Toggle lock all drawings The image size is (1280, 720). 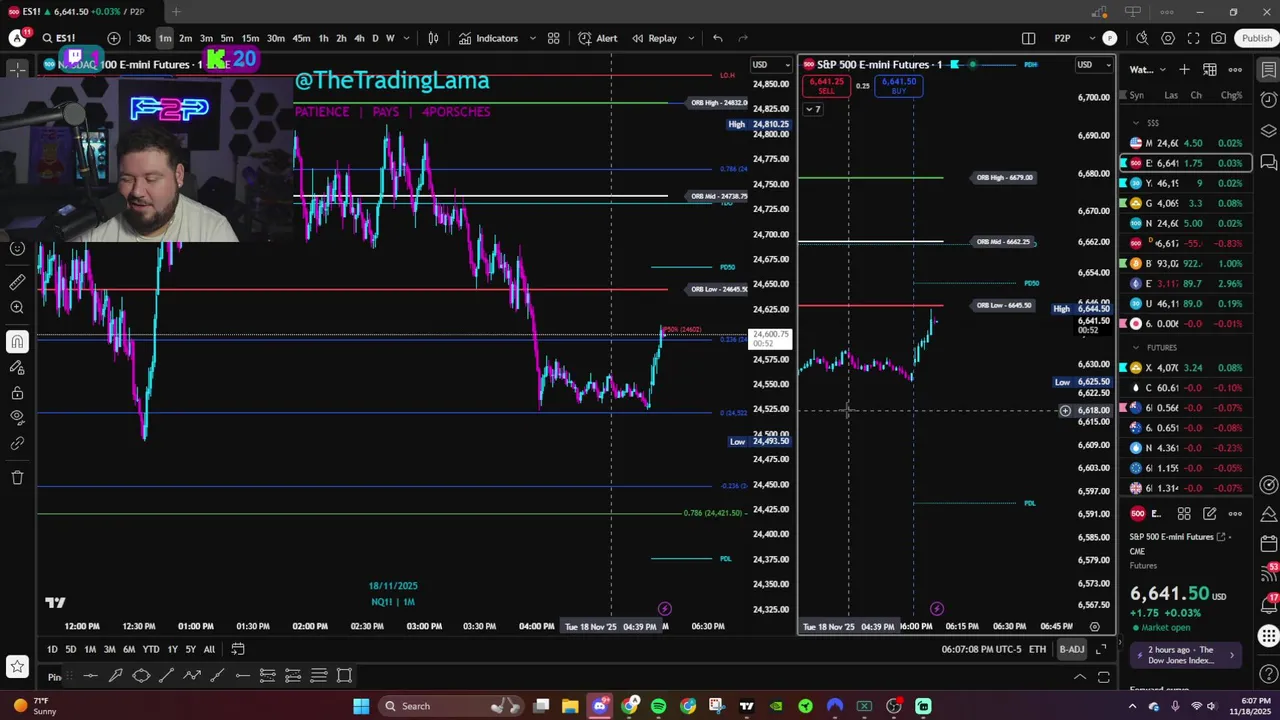tap(17, 393)
